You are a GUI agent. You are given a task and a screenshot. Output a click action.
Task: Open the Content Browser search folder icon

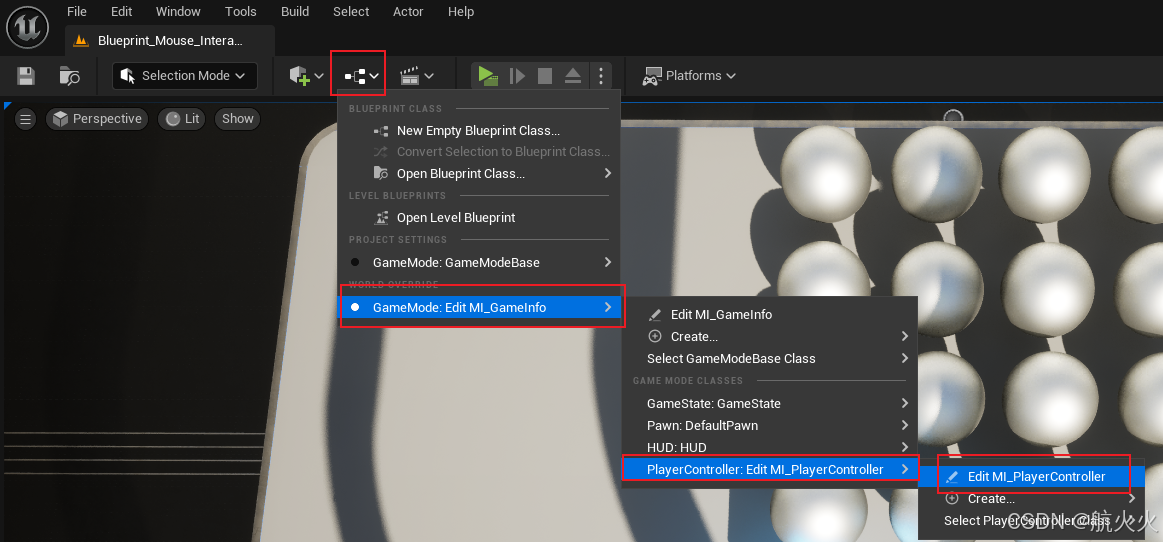pyautogui.click(x=70, y=76)
